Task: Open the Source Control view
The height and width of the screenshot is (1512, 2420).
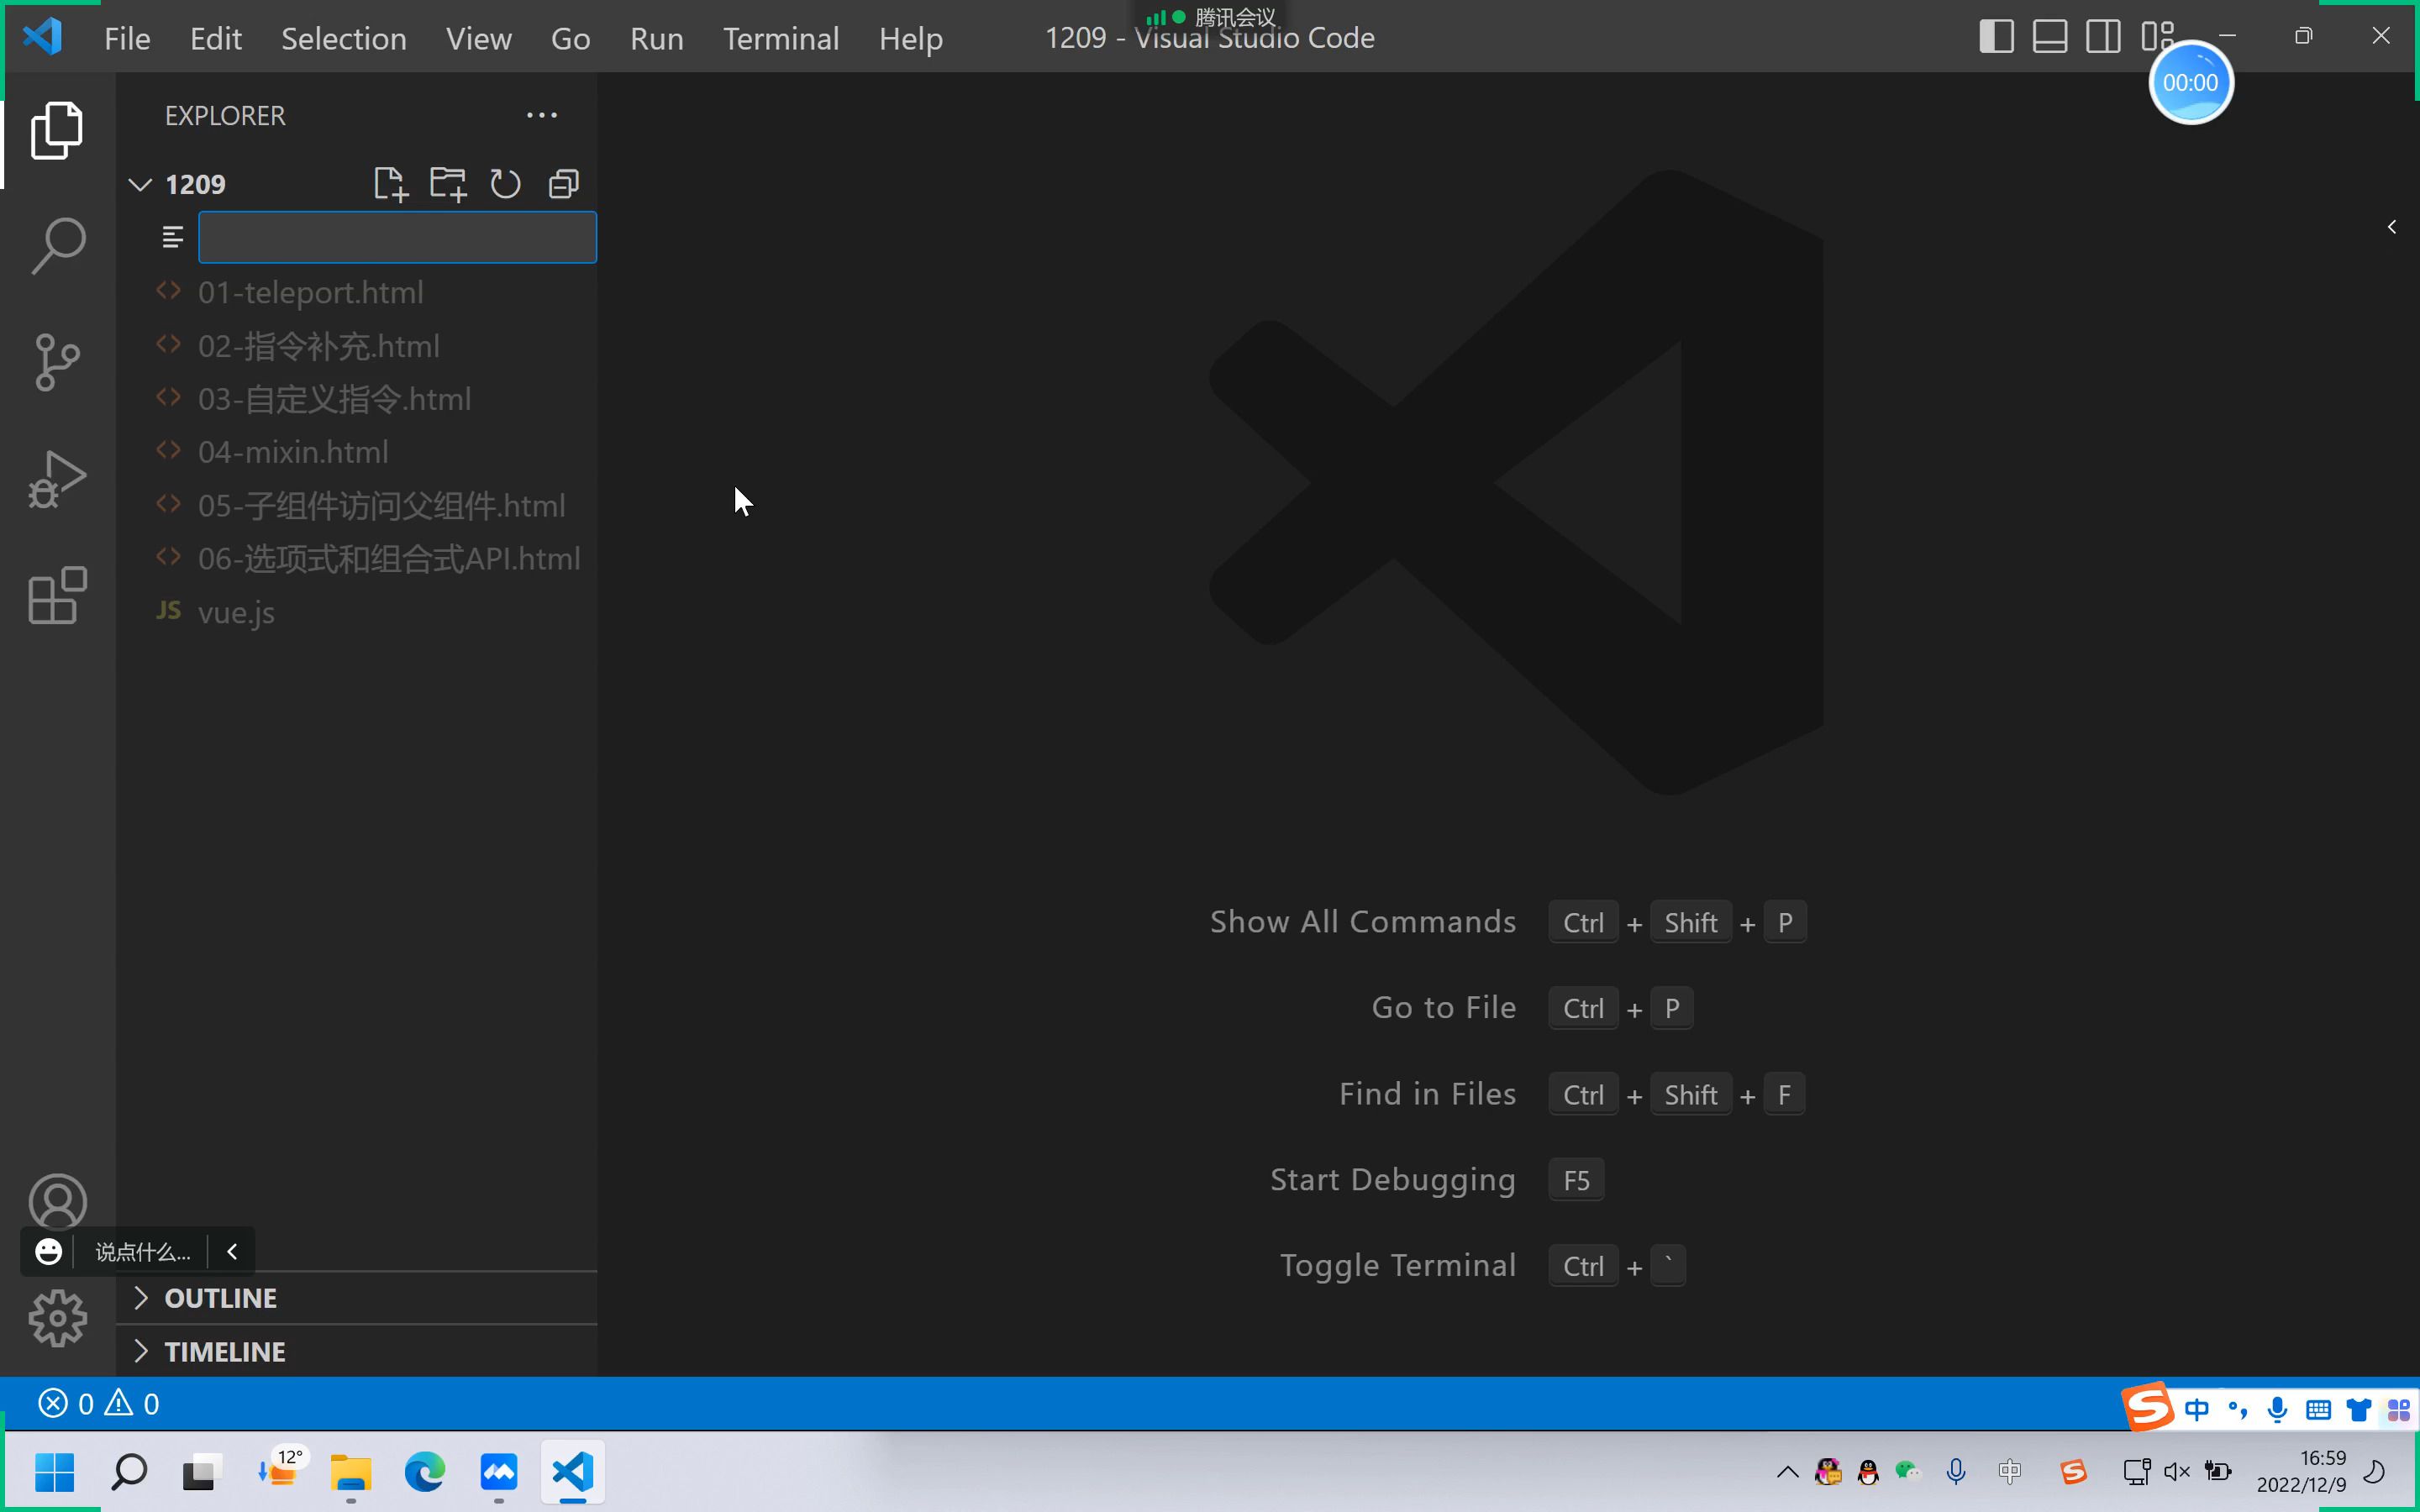Action: tap(57, 362)
